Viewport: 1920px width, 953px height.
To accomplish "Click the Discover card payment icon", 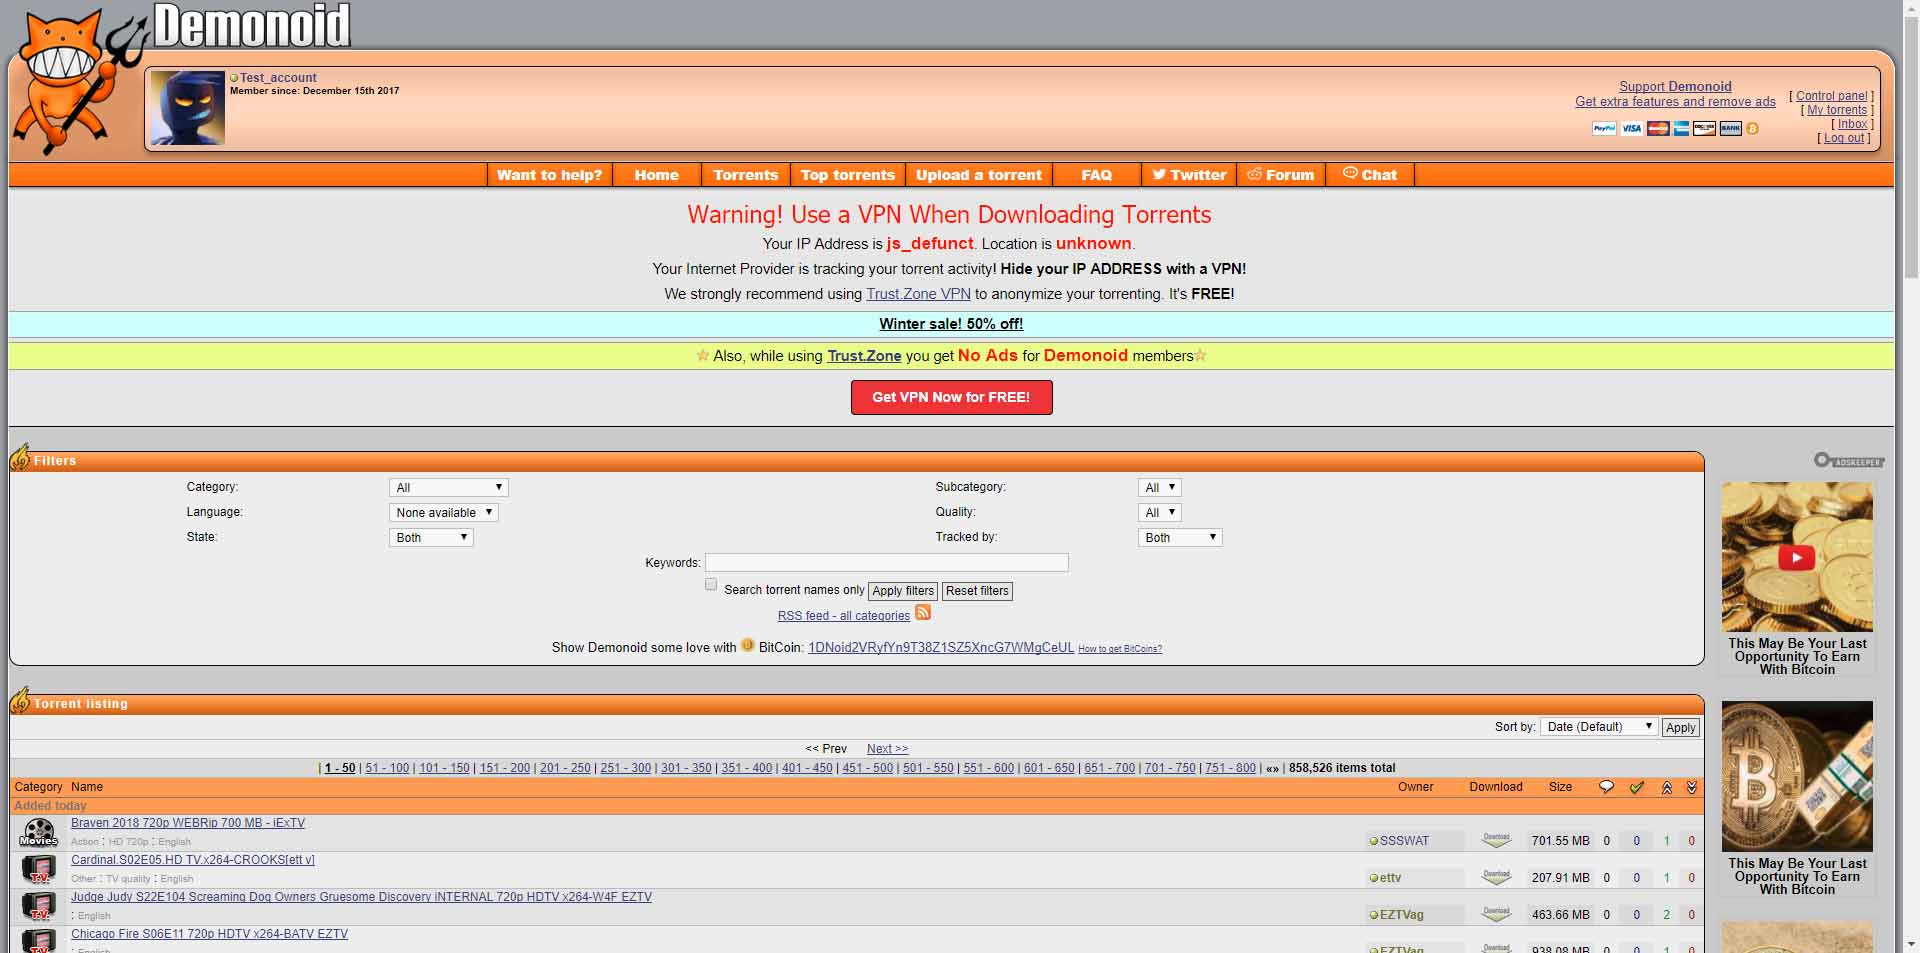I will (x=1704, y=128).
